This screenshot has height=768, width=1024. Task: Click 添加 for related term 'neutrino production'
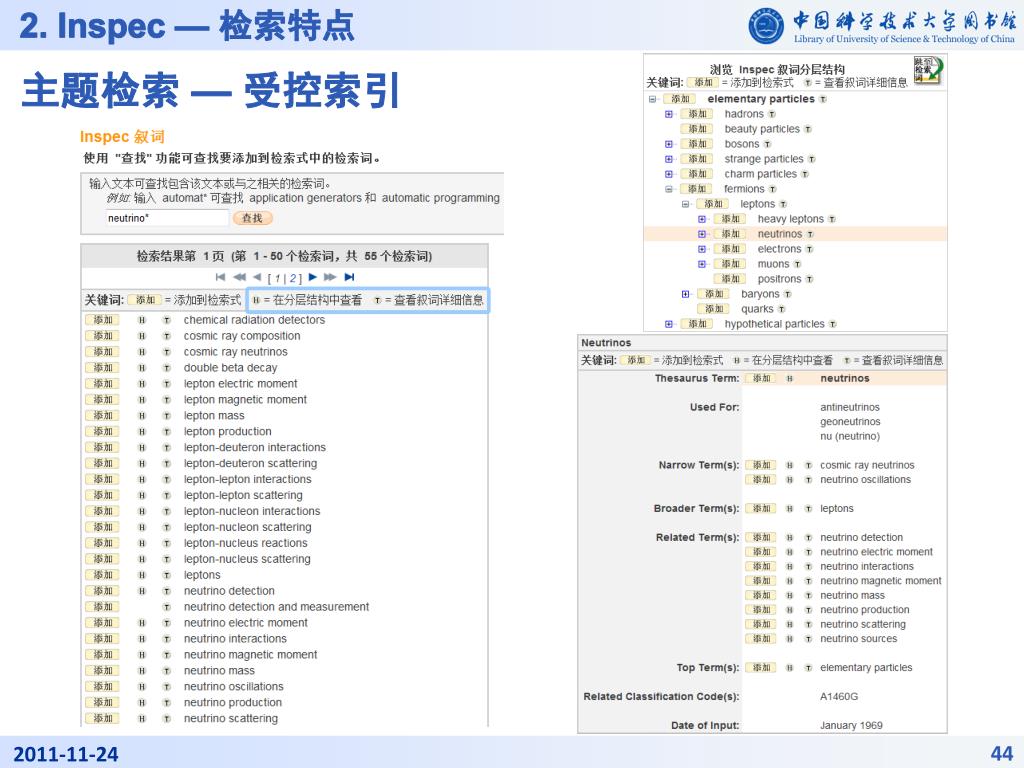click(x=761, y=610)
